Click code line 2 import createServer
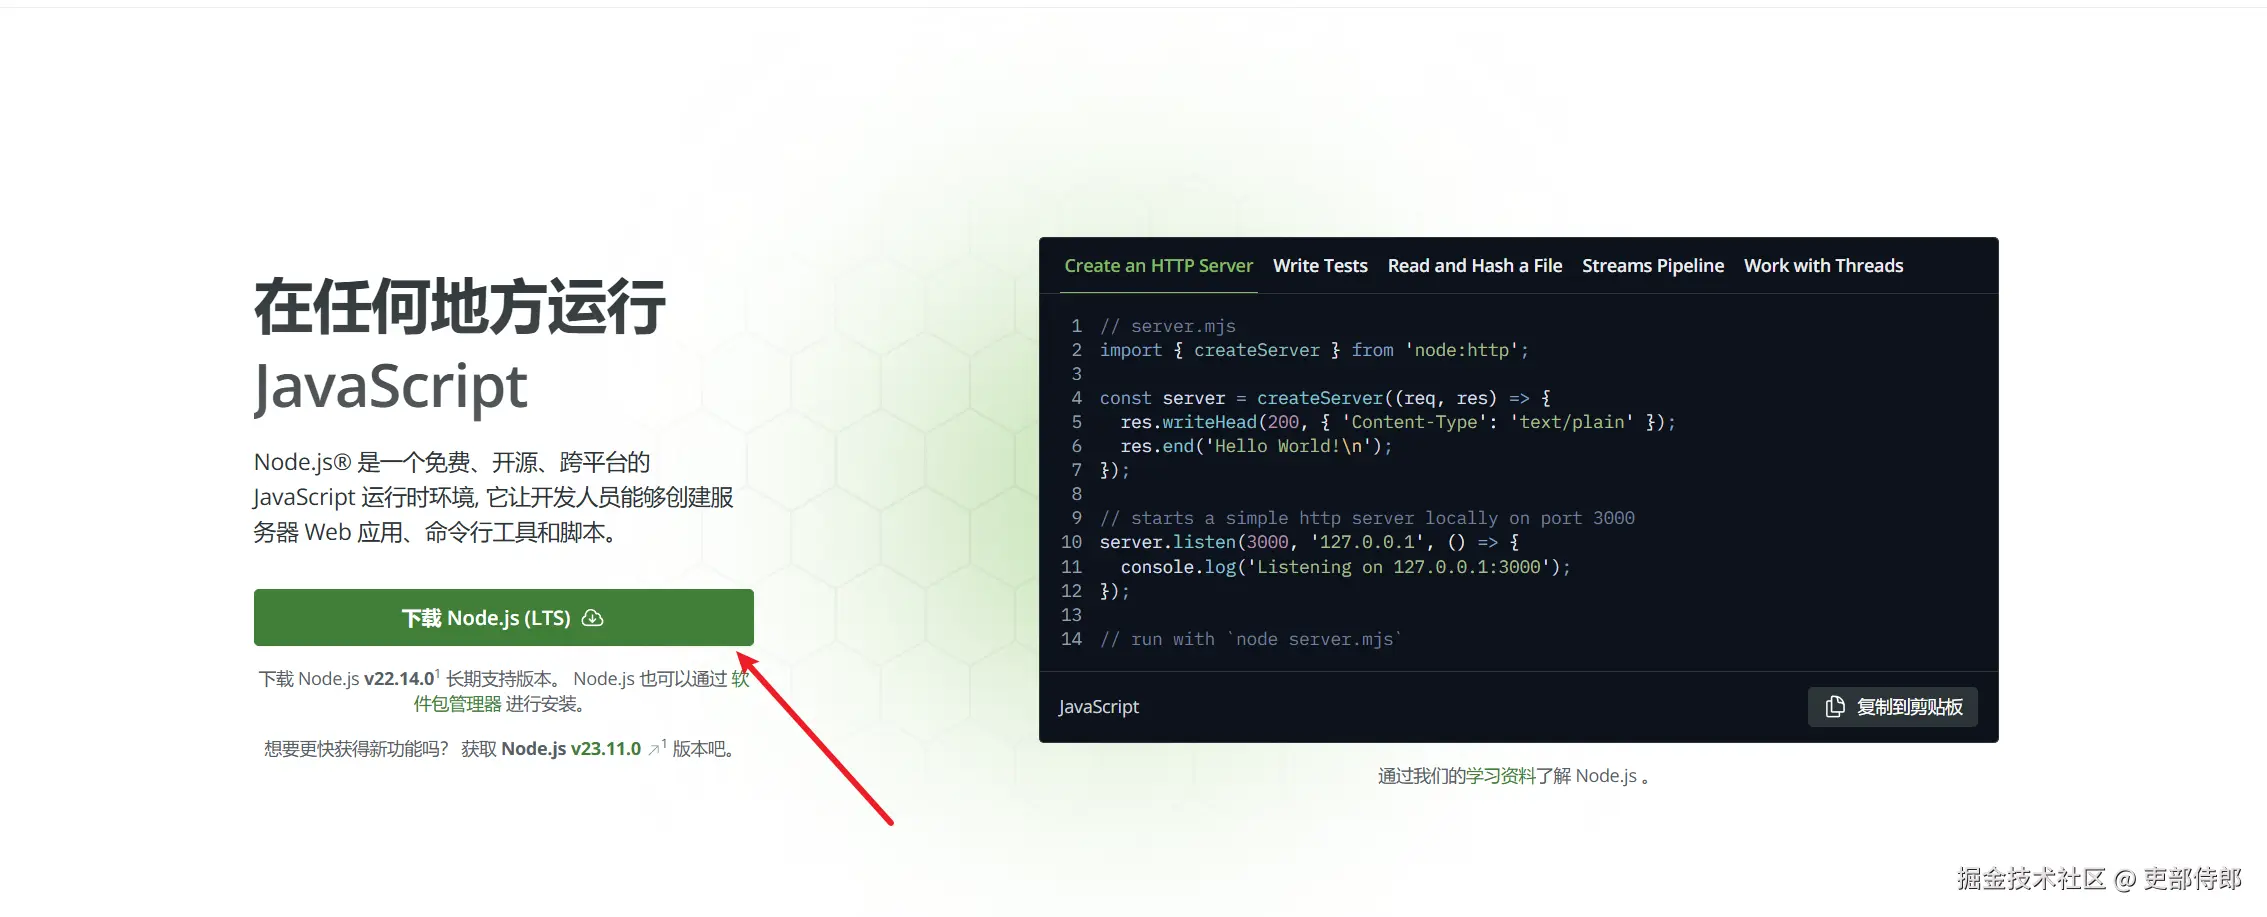The width and height of the screenshot is (2267, 917). pyautogui.click(x=1314, y=350)
